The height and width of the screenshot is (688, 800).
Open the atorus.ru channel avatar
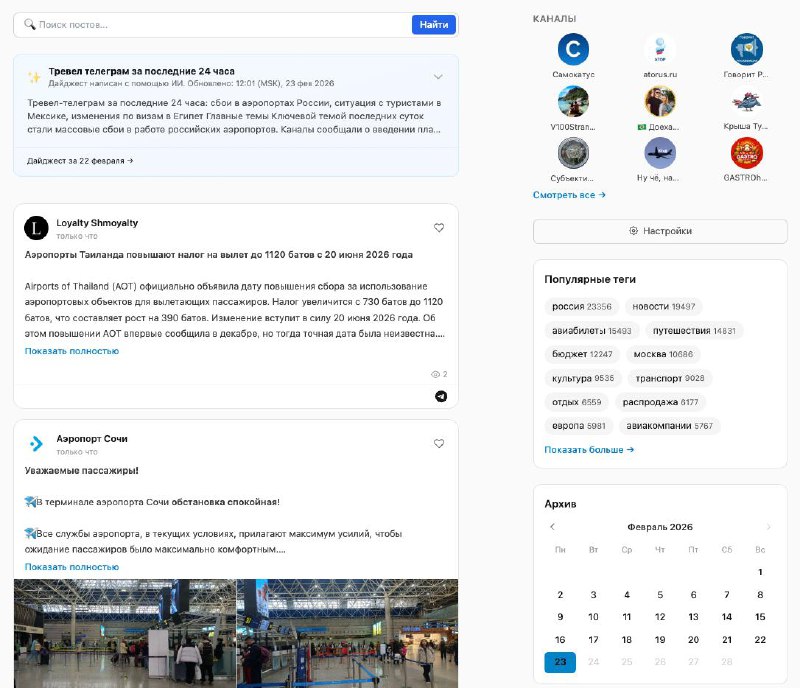tap(659, 49)
